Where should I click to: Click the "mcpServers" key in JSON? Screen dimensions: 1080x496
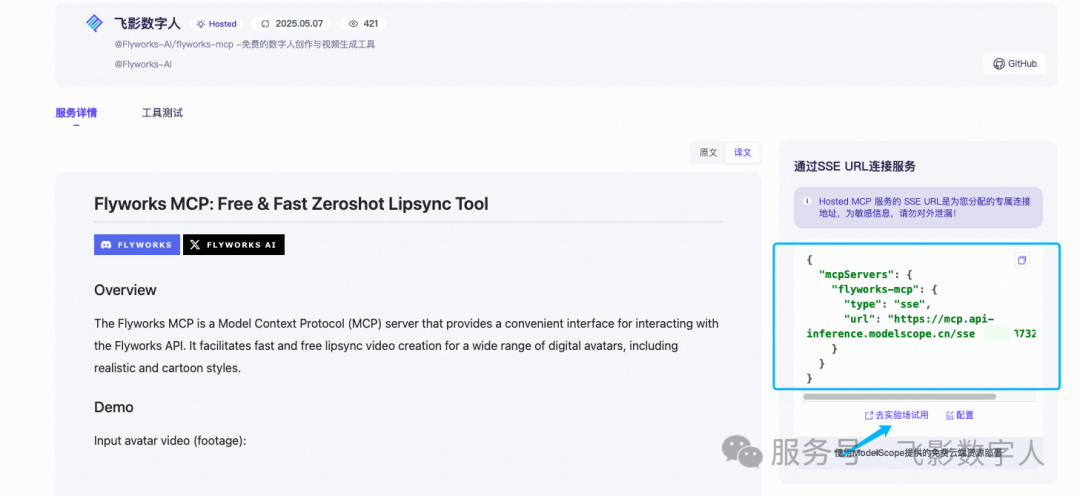pyautogui.click(x=856, y=273)
